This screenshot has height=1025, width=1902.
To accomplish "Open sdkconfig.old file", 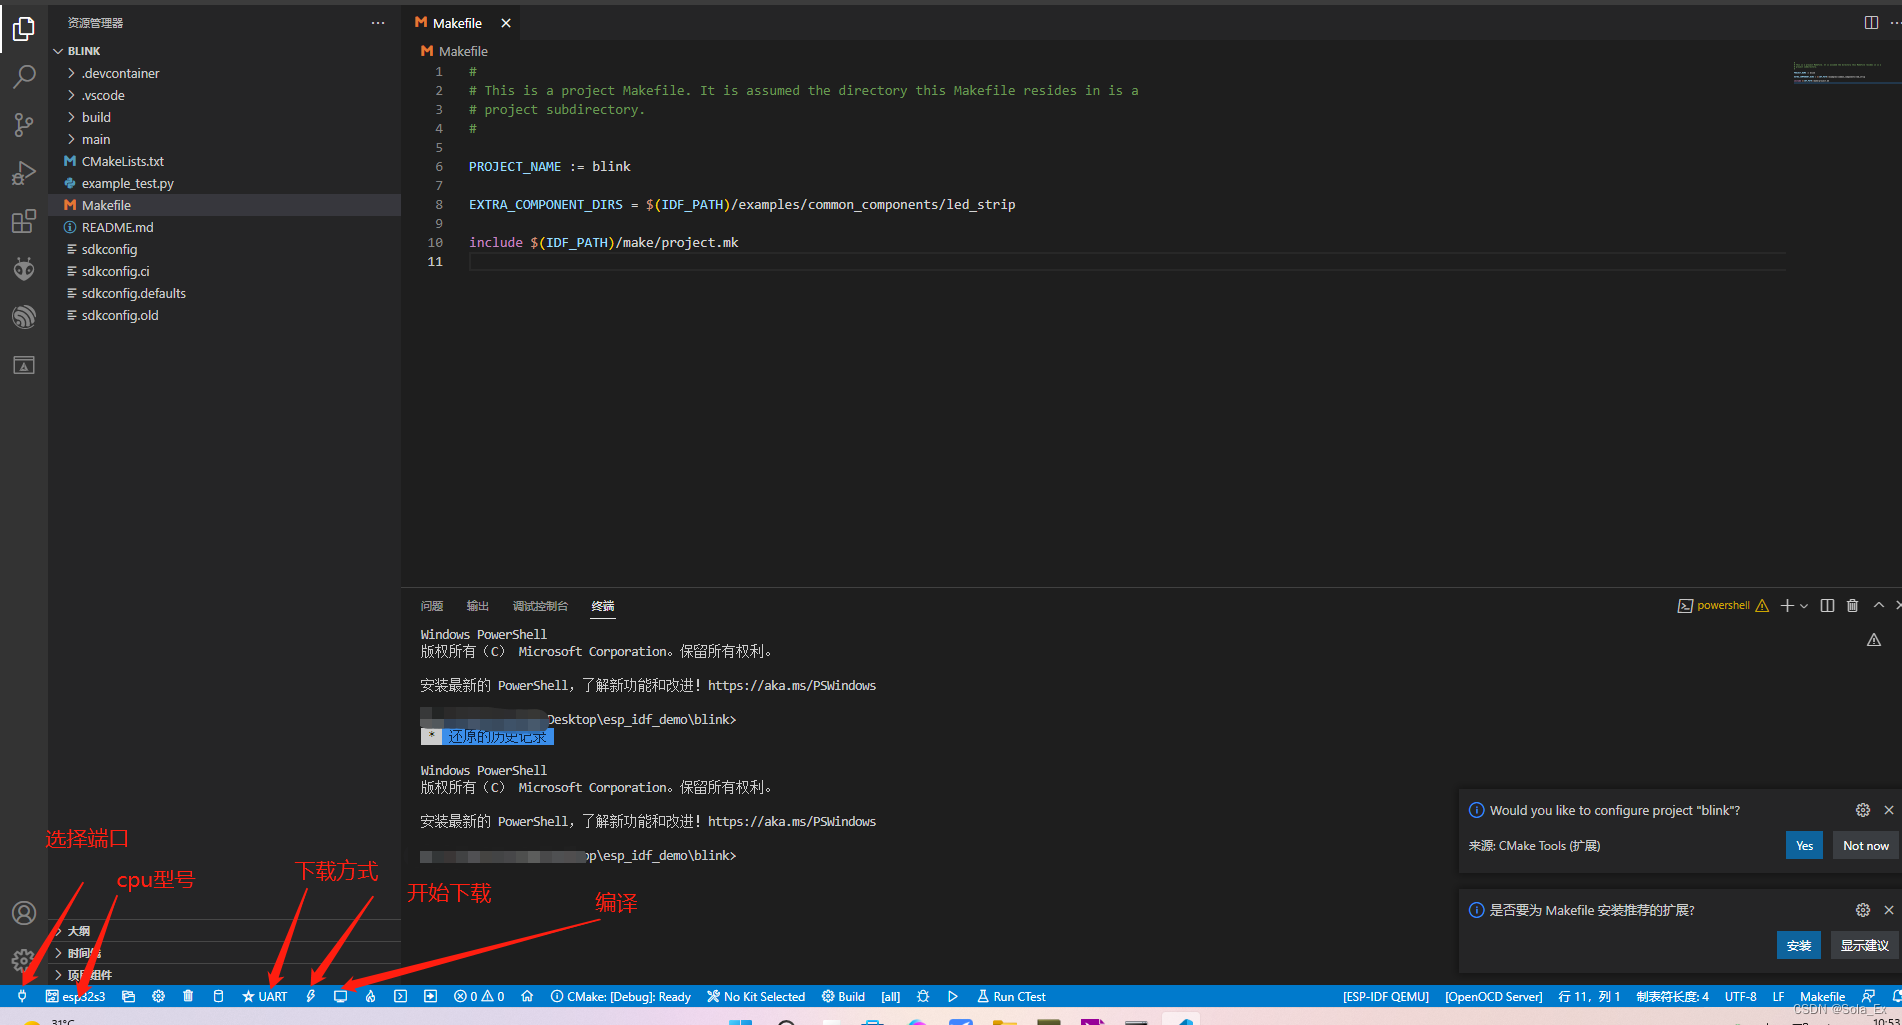I will point(120,315).
